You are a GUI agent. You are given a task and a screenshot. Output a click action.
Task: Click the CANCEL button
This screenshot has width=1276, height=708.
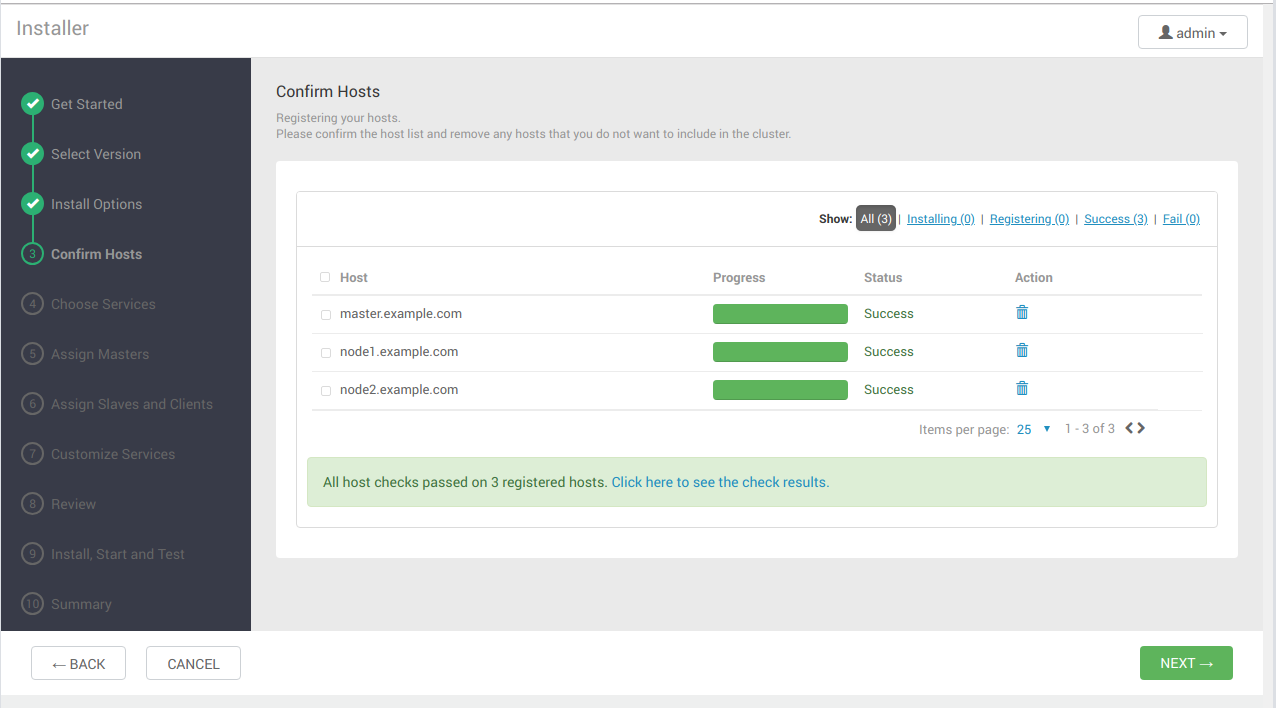pos(193,664)
